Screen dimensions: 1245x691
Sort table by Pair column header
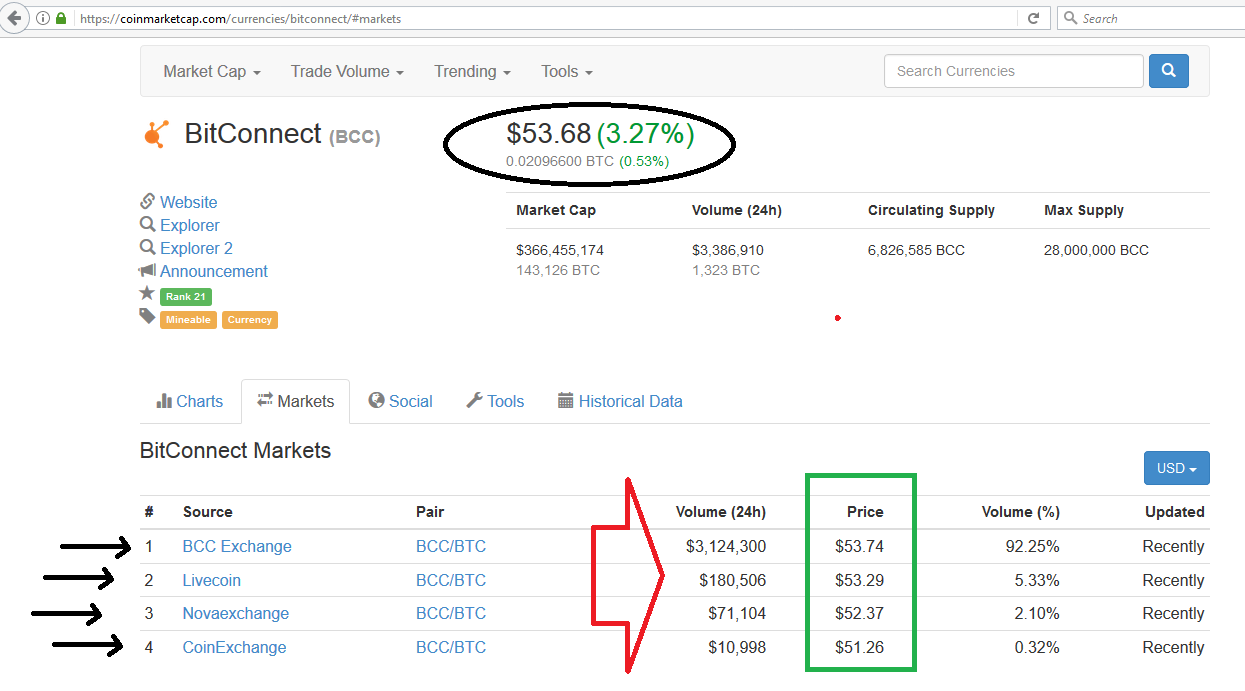click(430, 511)
